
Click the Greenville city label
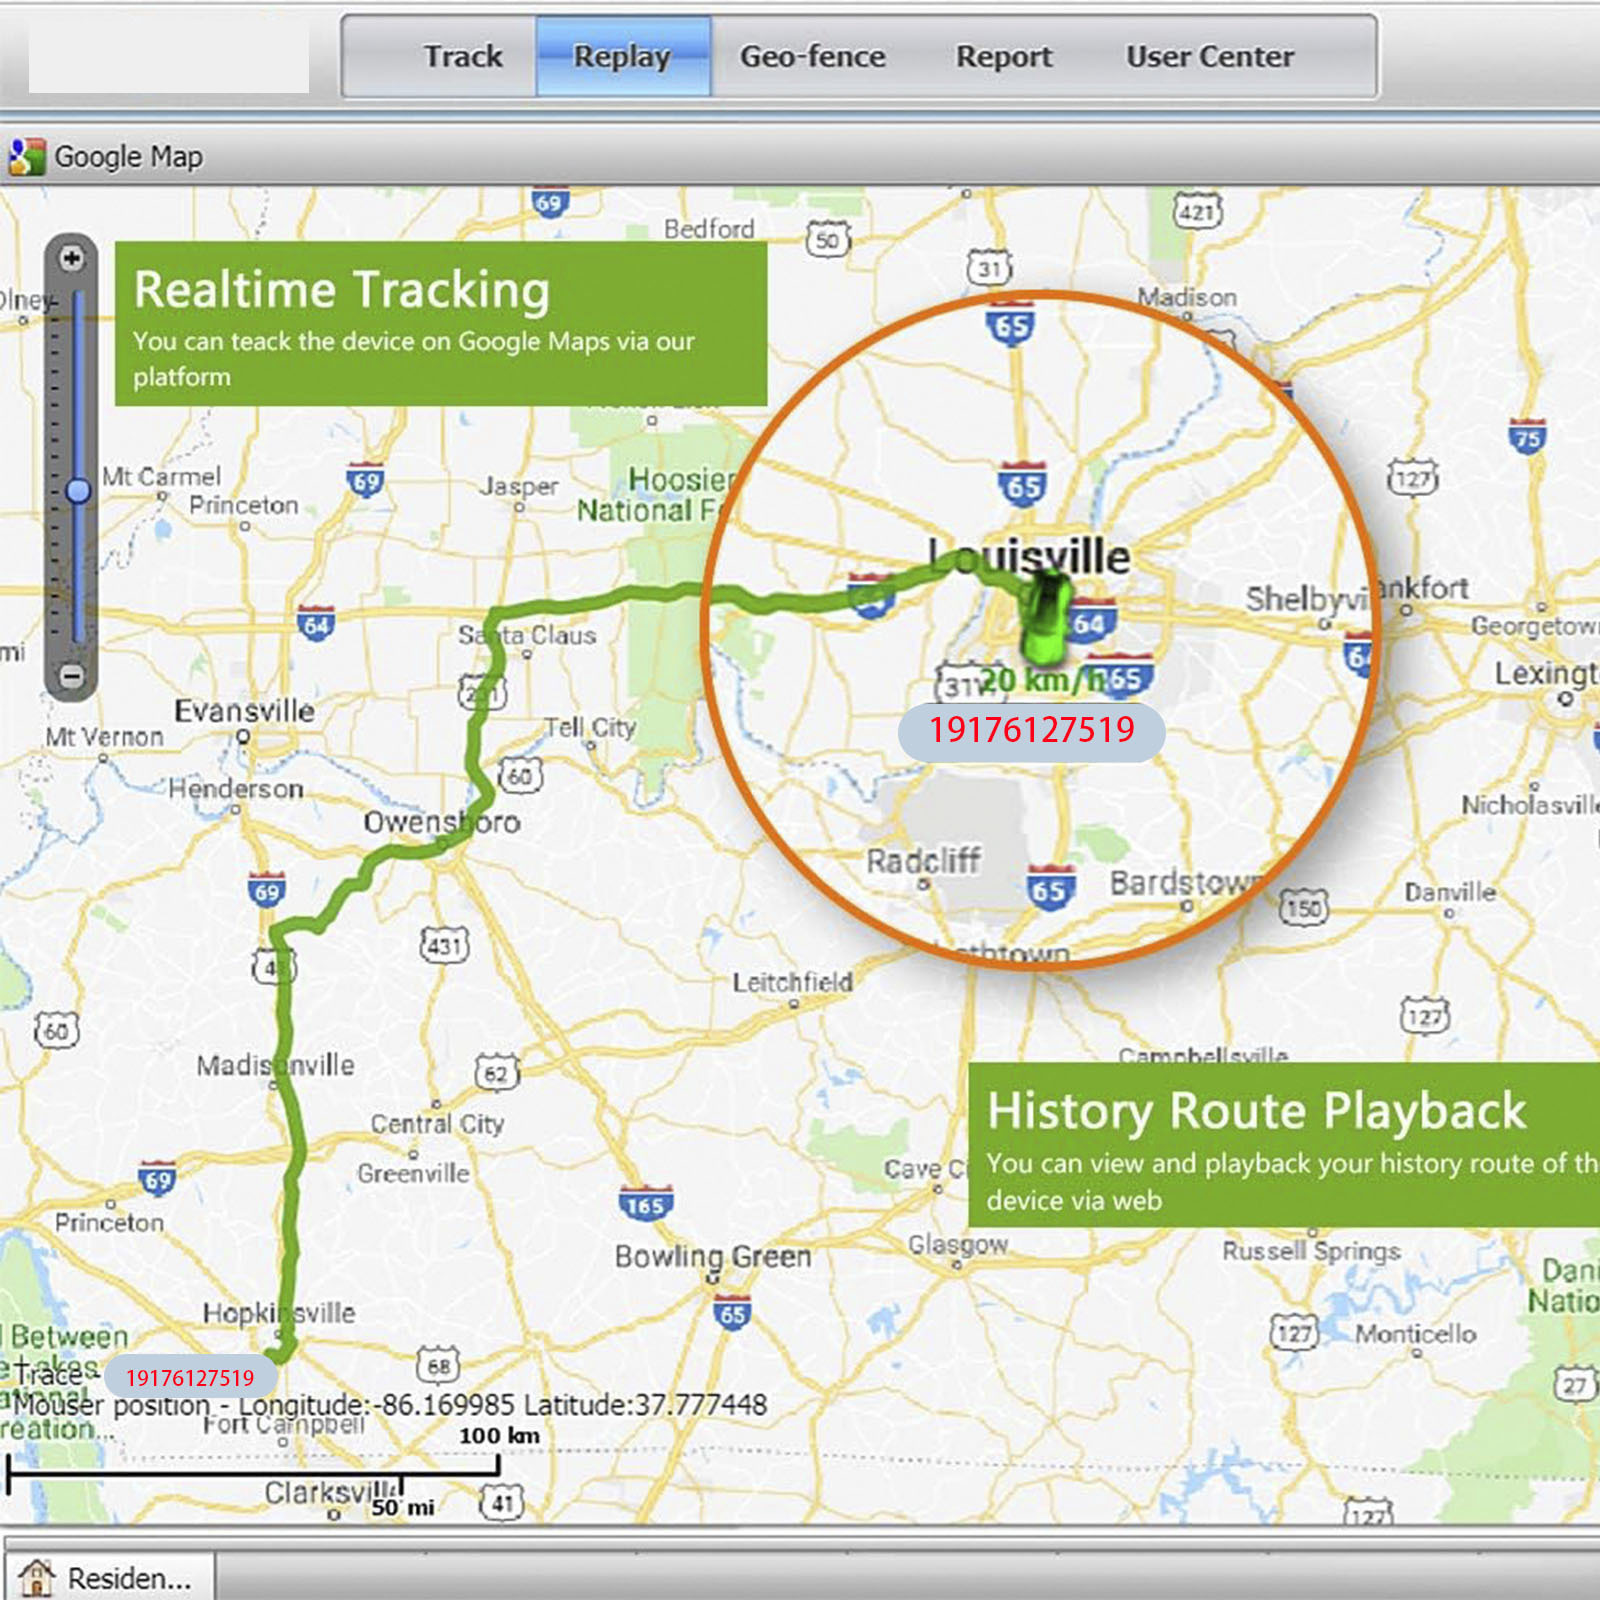[x=414, y=1173]
